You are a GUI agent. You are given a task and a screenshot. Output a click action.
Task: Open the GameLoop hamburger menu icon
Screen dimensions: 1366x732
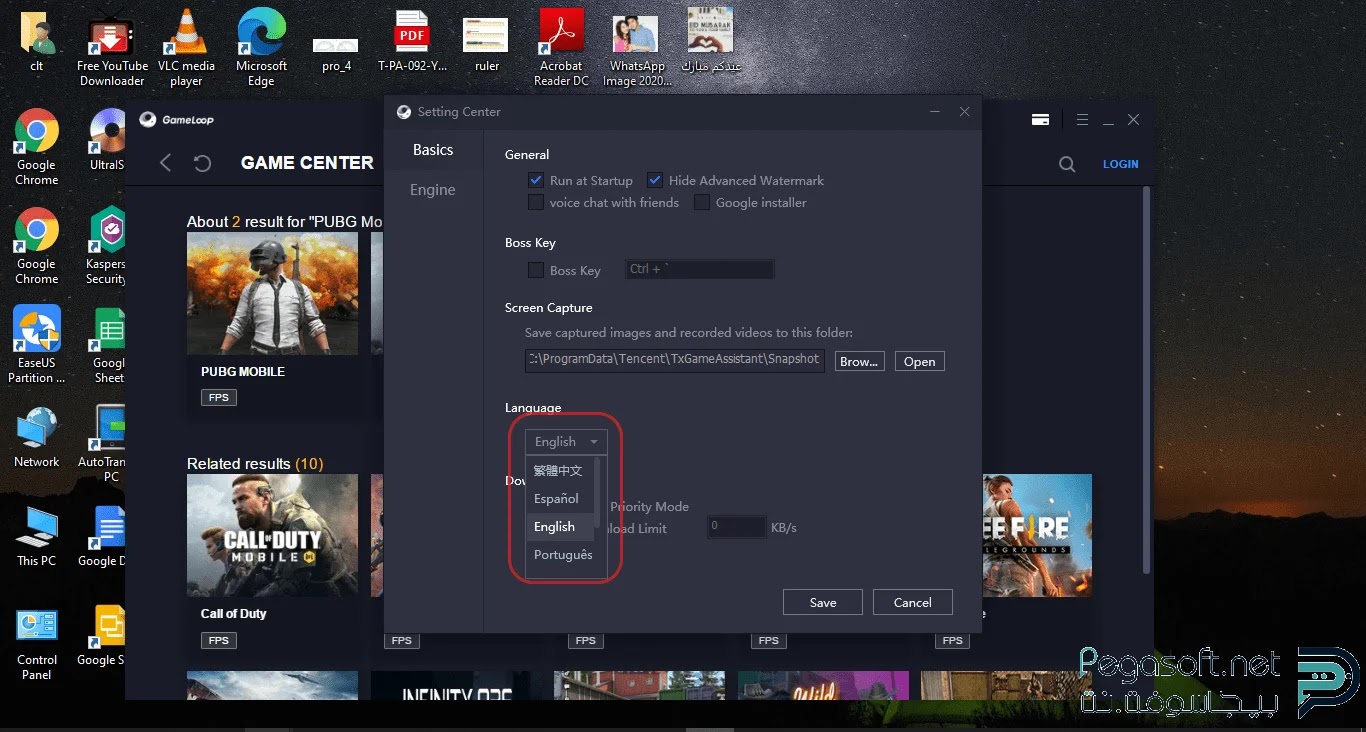tap(1082, 119)
